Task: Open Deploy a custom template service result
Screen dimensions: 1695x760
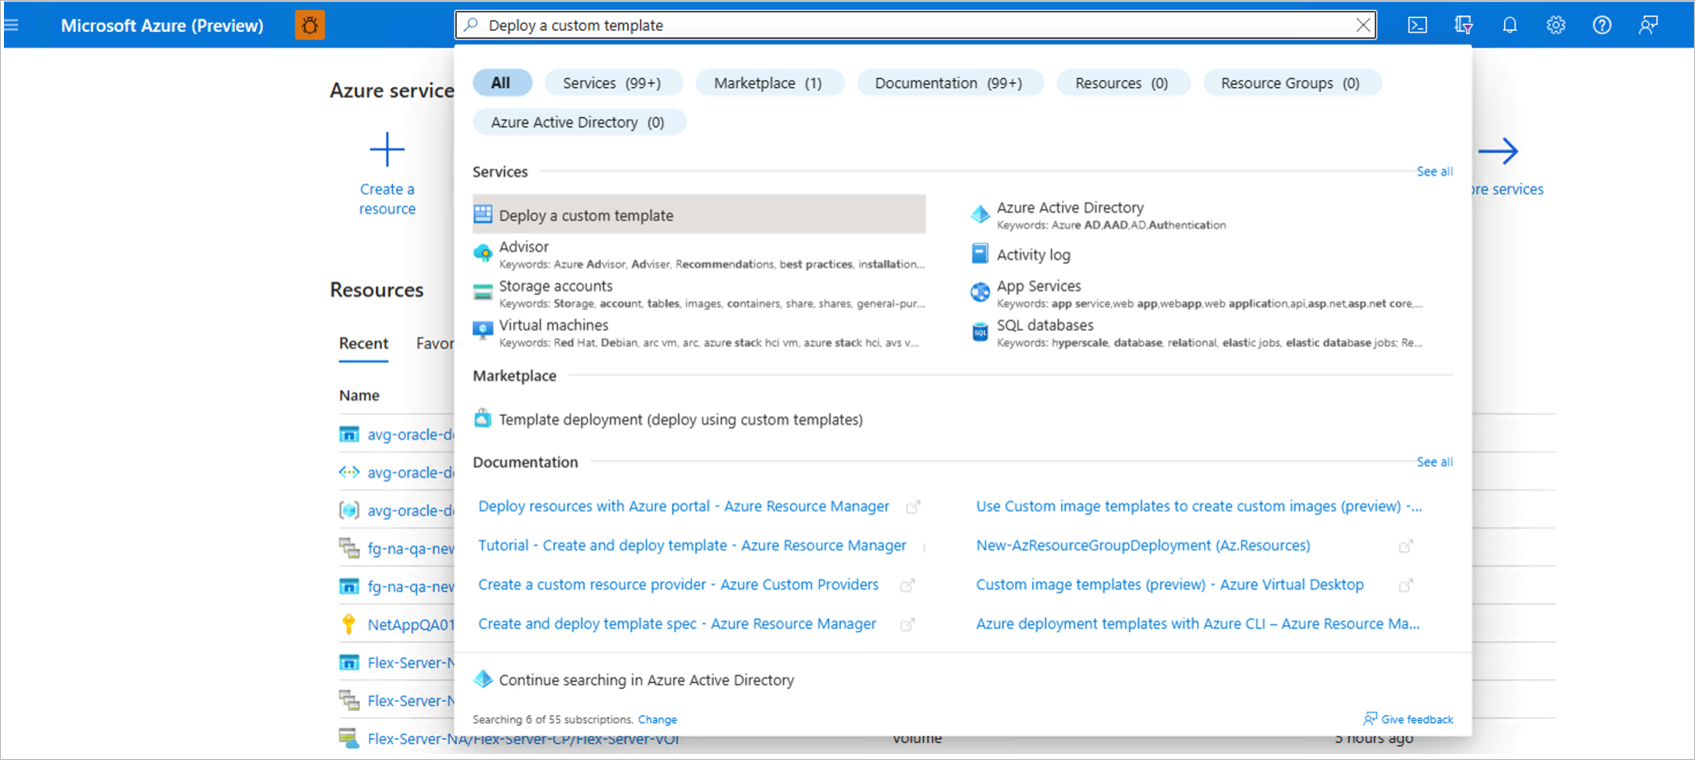Action: tap(699, 214)
